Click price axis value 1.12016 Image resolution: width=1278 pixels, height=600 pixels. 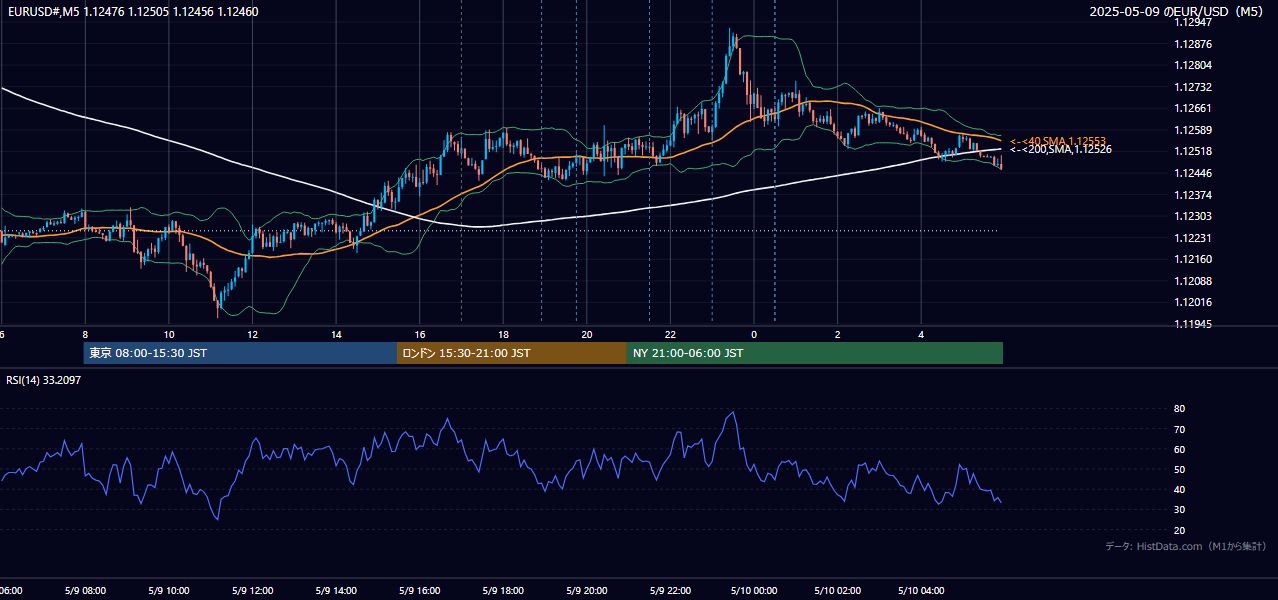(x=1192, y=302)
